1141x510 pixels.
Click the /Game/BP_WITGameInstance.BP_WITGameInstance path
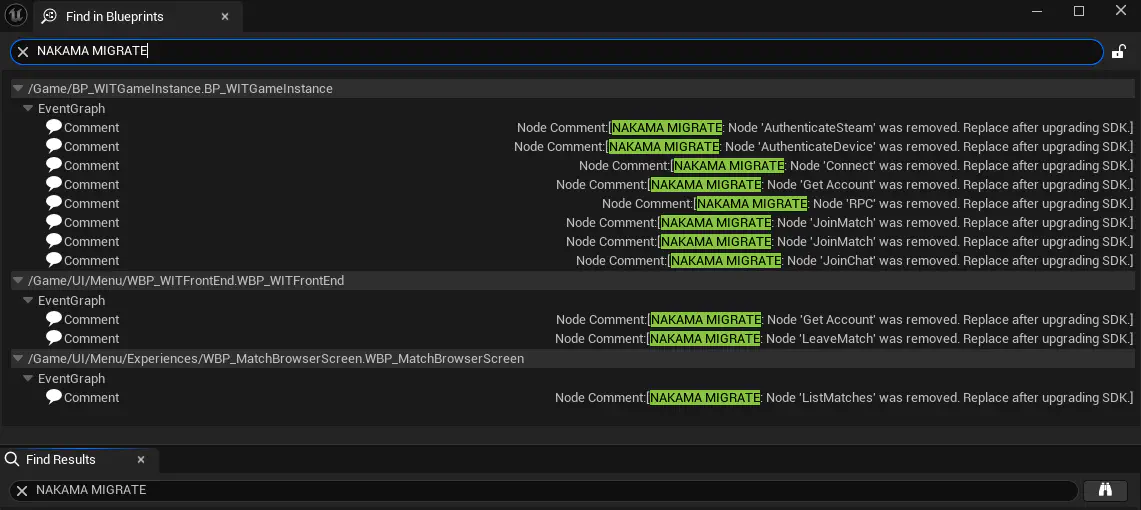point(180,89)
